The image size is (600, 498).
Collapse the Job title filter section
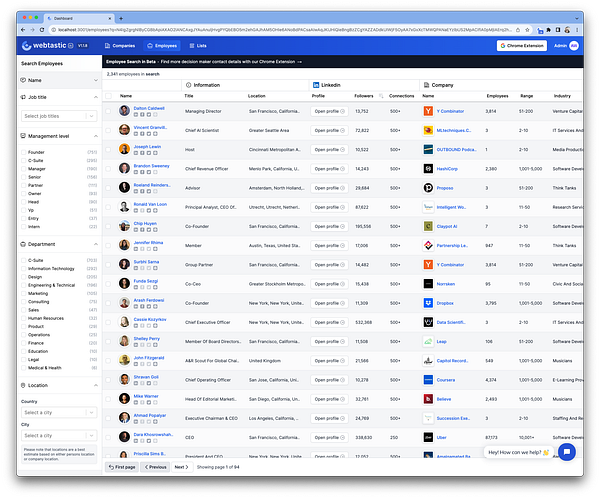click(x=96, y=97)
